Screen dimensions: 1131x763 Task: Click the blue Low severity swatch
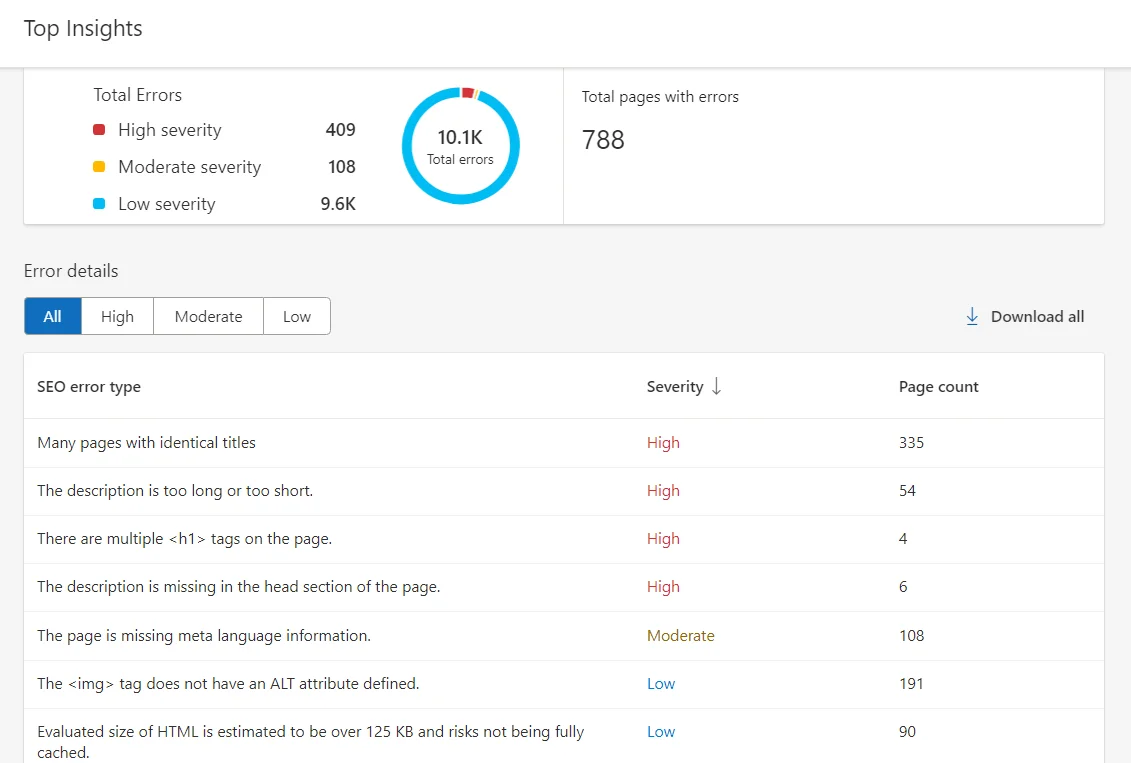coord(100,204)
